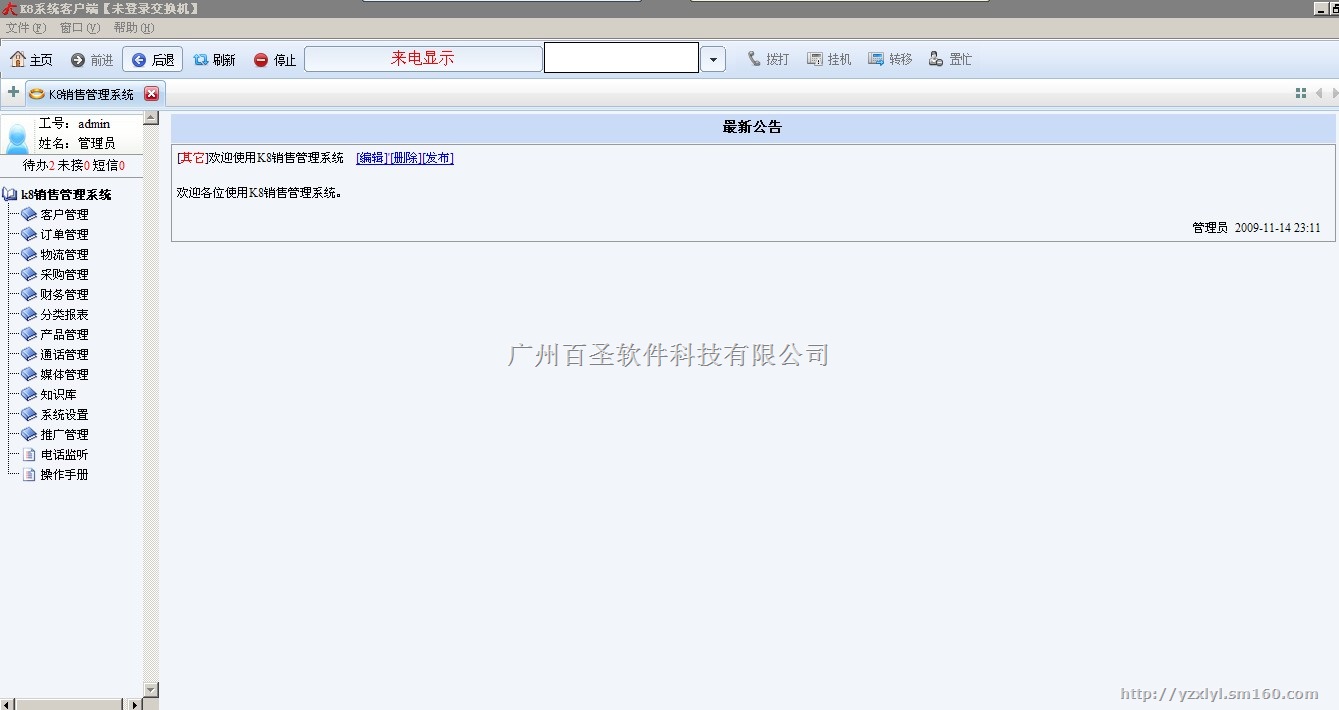
Task: Open the phone number dropdown arrow
Action: click(712, 60)
